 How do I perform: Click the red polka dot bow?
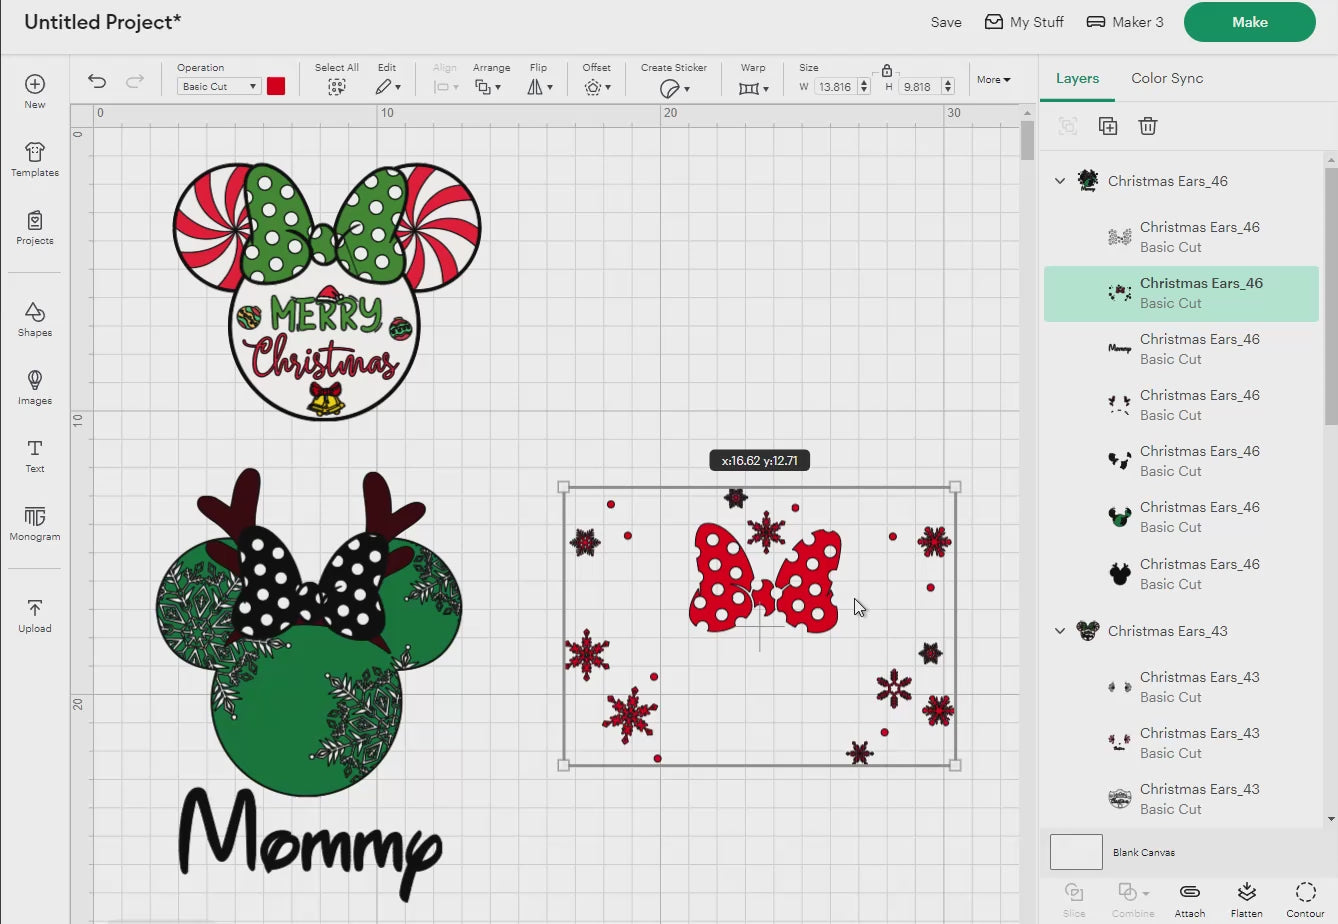click(765, 578)
